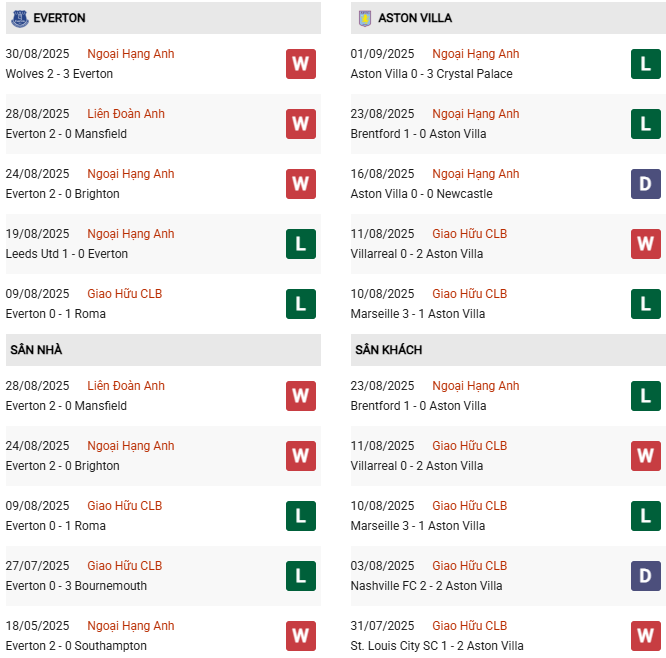Open Ngoại Hạng Anh link on 30/08/2025 row
The image size is (666, 658).
click(x=130, y=54)
